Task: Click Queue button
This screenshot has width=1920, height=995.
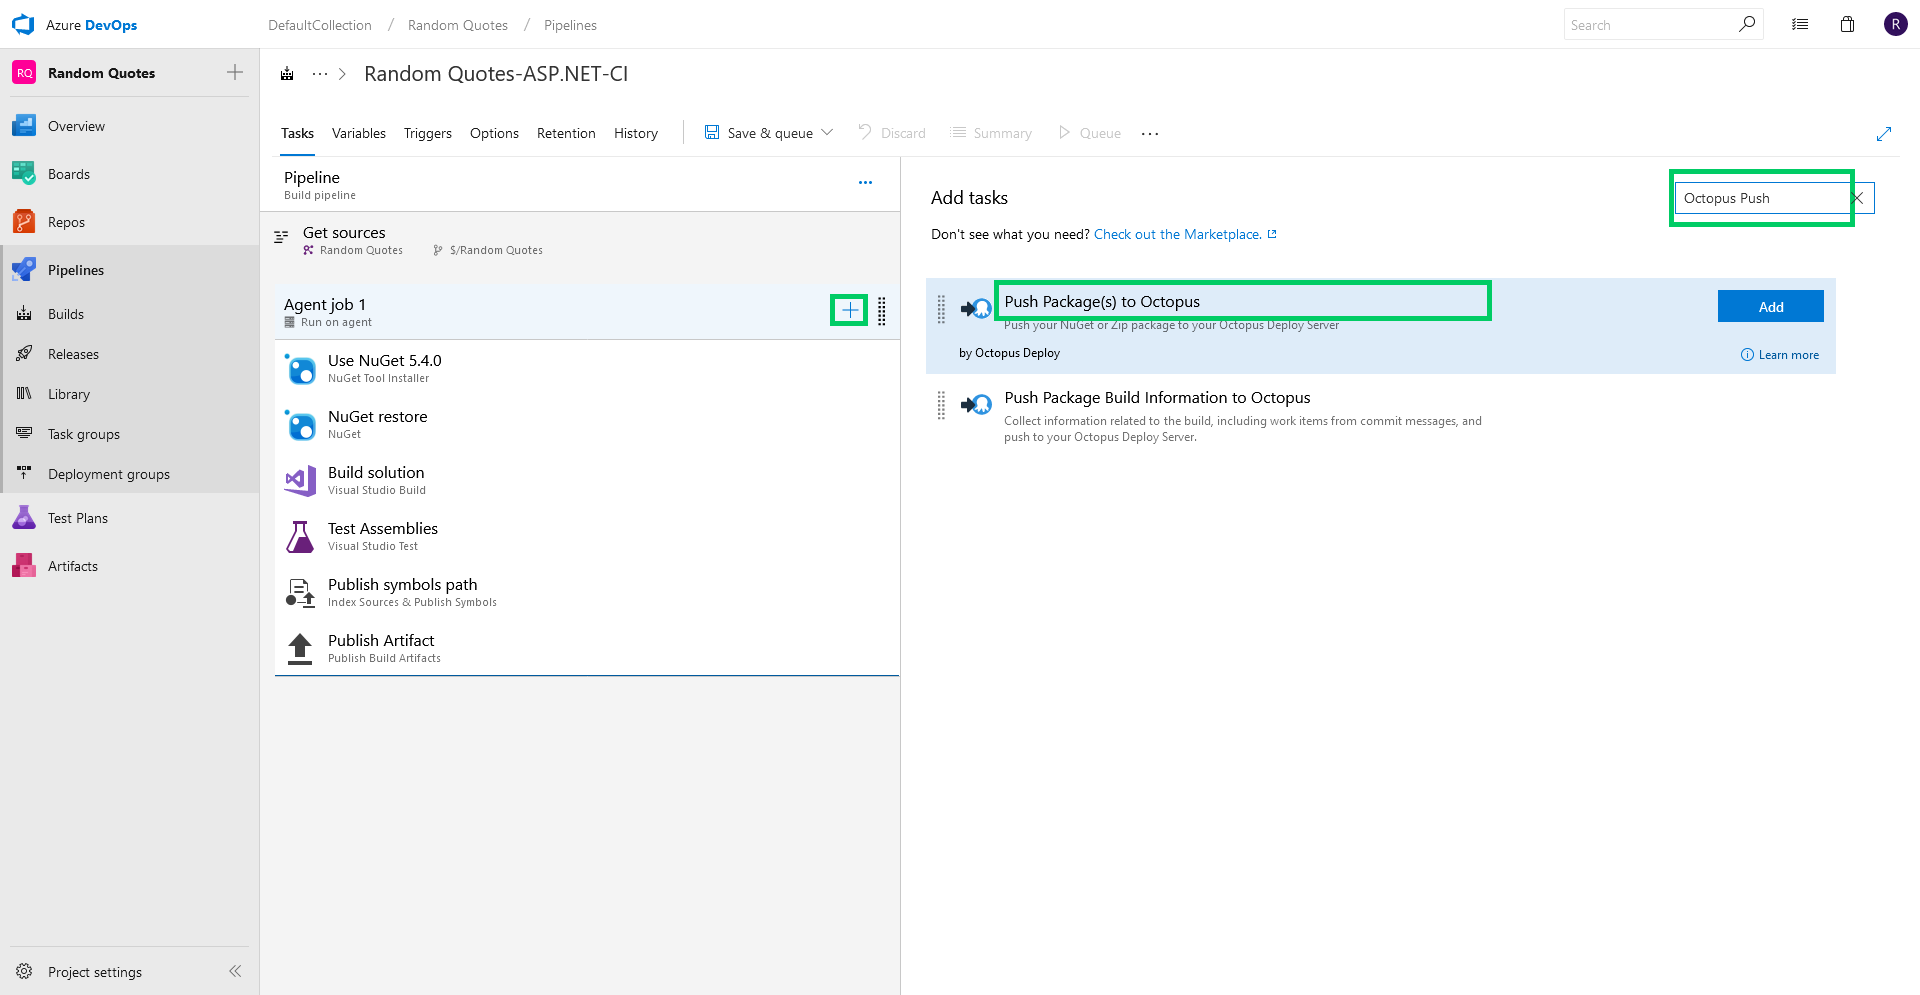Action: [1089, 133]
